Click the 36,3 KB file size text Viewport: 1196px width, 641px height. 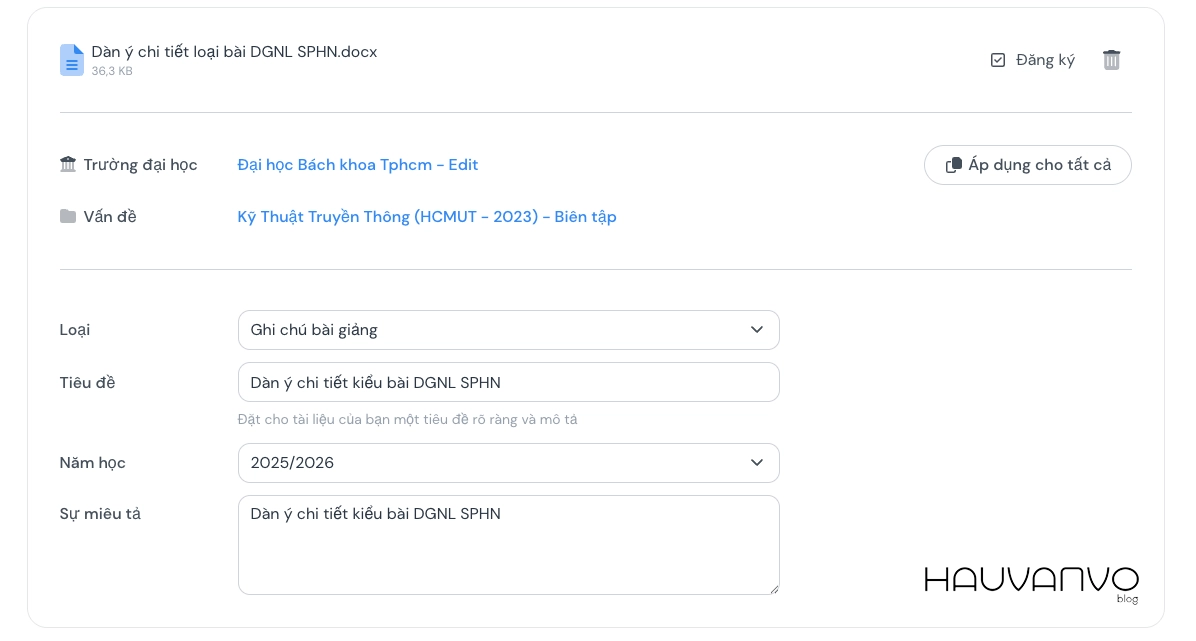point(112,71)
